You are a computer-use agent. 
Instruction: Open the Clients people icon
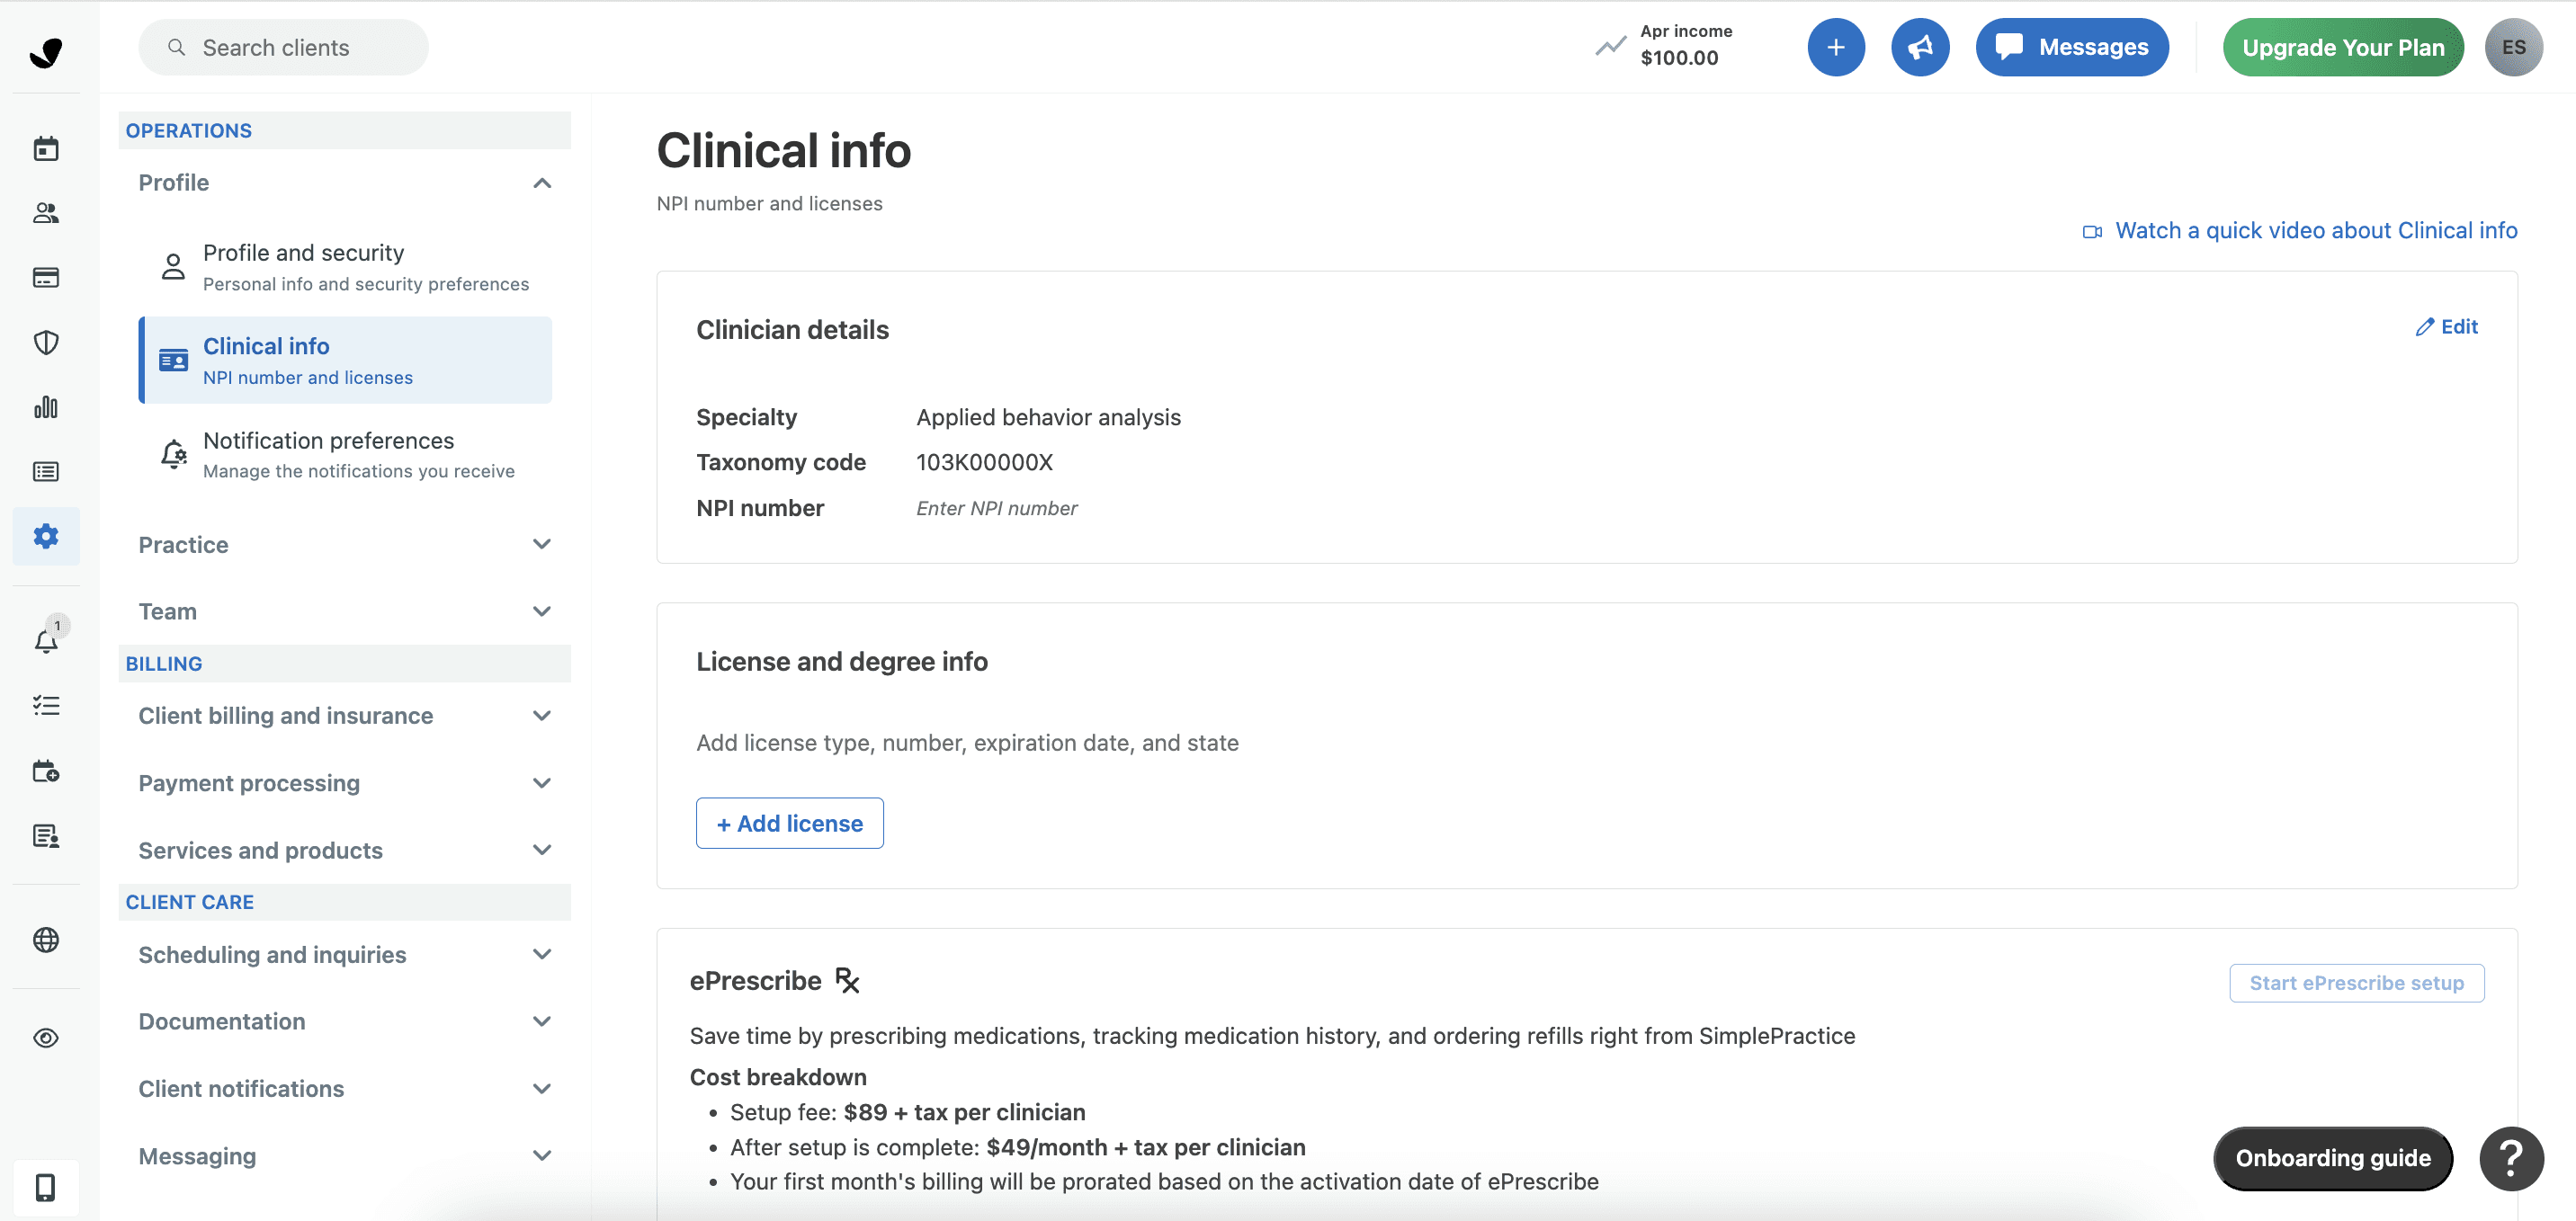(46, 213)
